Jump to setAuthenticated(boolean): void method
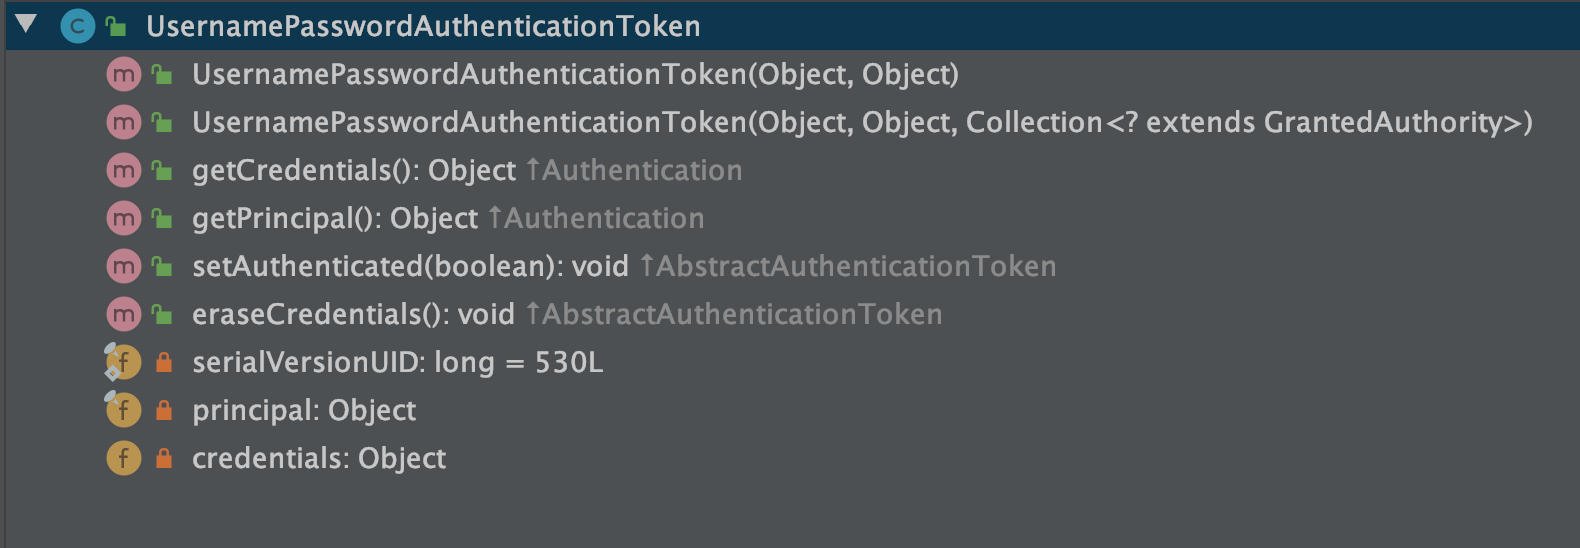The width and height of the screenshot is (1580, 548). pos(409,266)
